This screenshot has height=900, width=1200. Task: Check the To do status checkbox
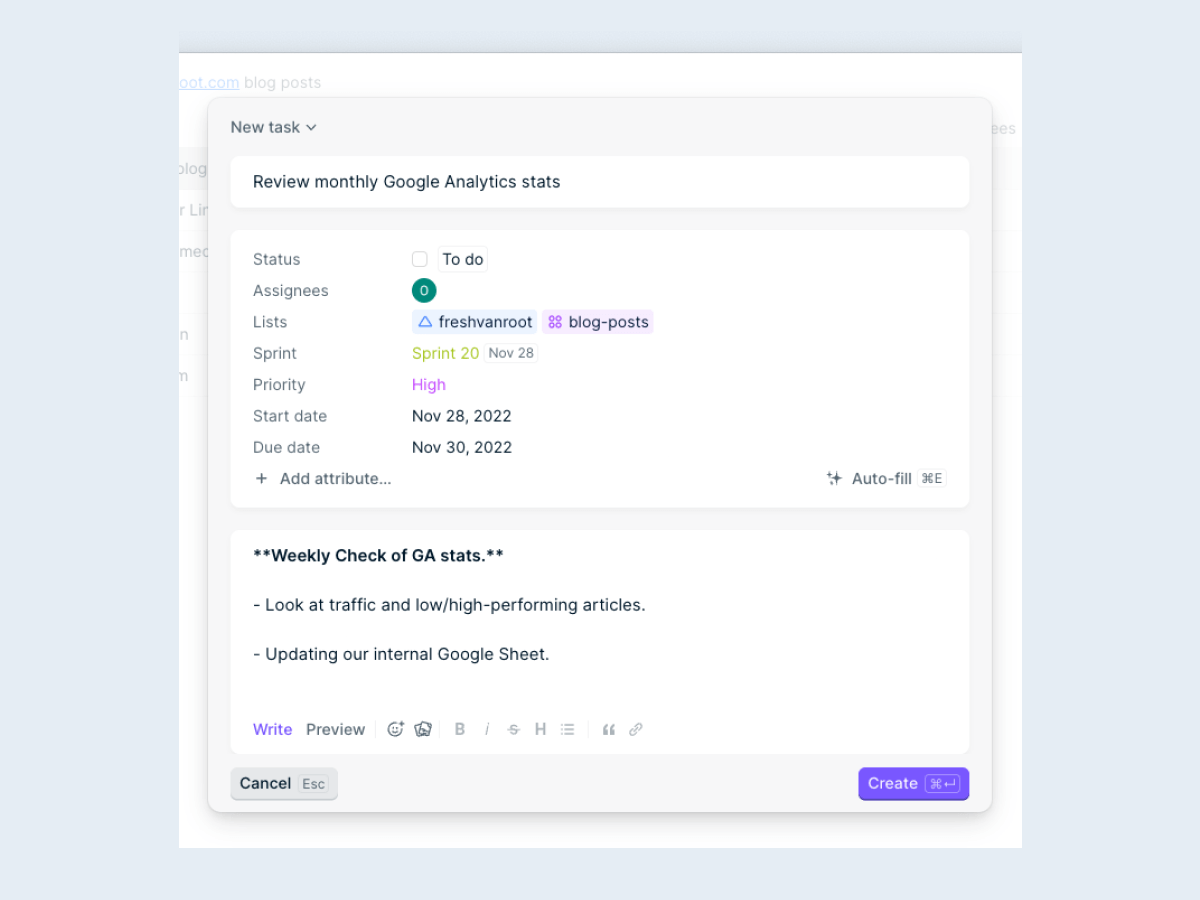(x=420, y=259)
